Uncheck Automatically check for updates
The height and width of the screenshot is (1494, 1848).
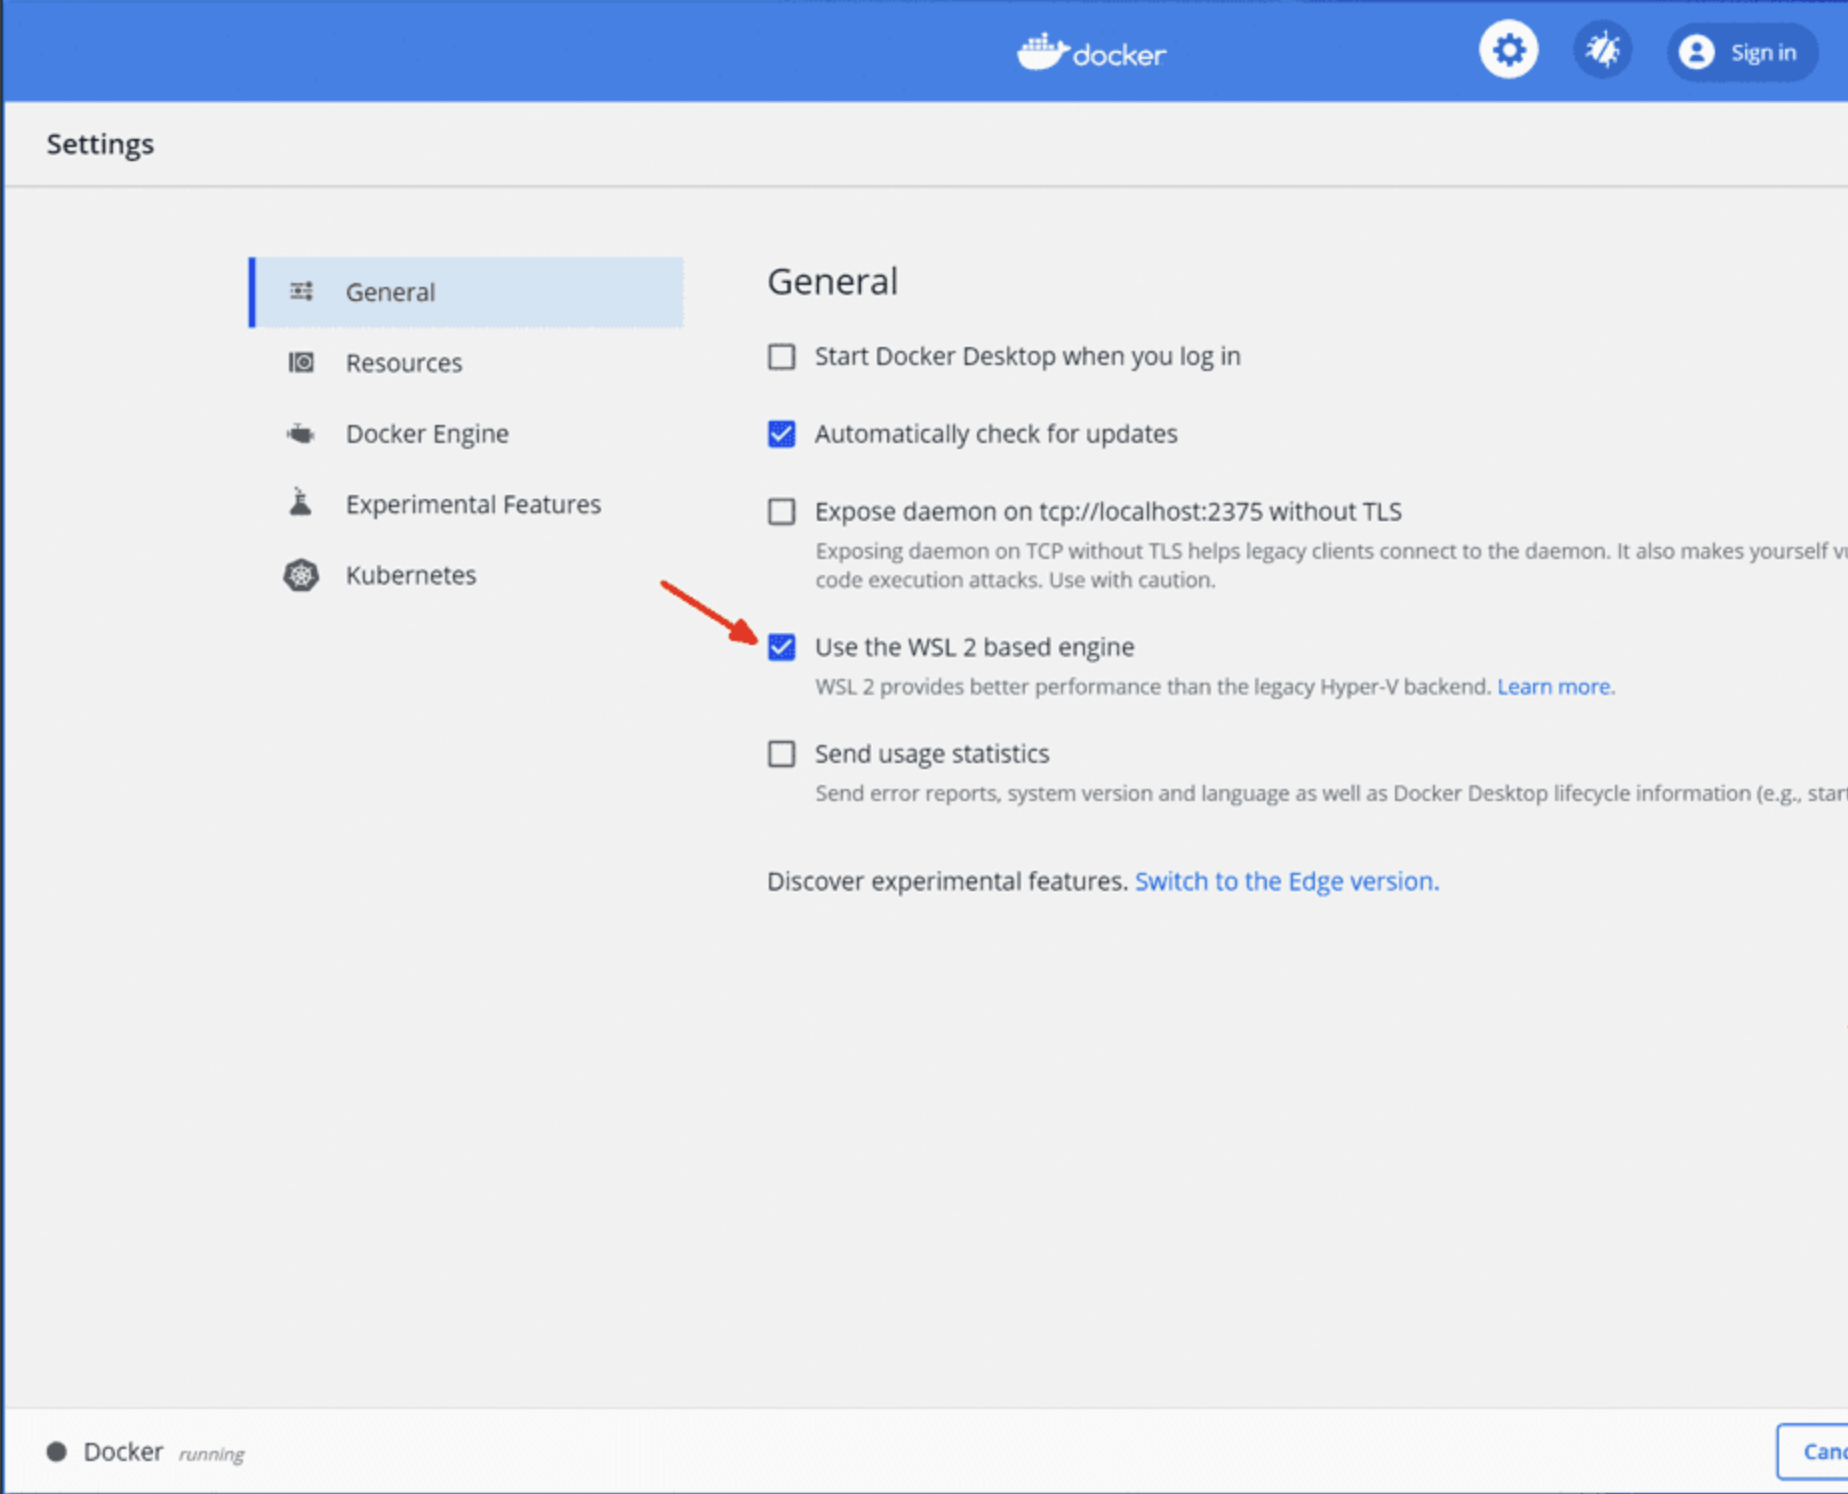(x=782, y=434)
